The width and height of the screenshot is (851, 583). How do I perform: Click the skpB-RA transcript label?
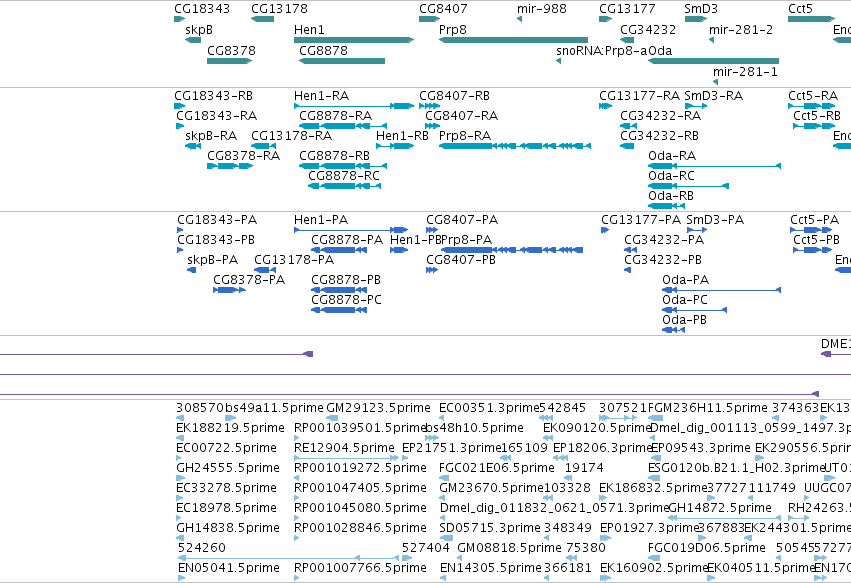(x=211, y=136)
